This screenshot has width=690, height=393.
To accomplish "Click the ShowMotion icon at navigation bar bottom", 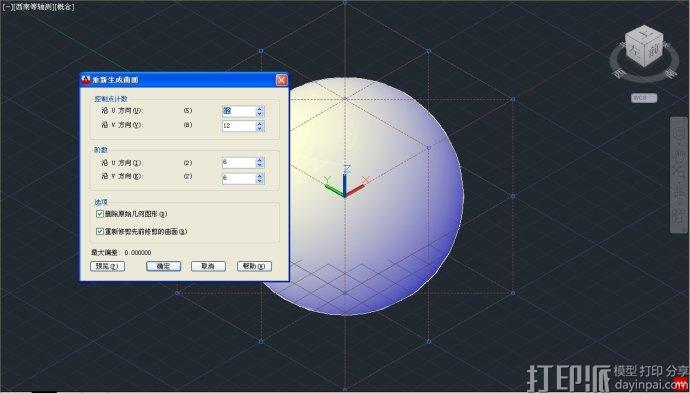I will coord(680,216).
